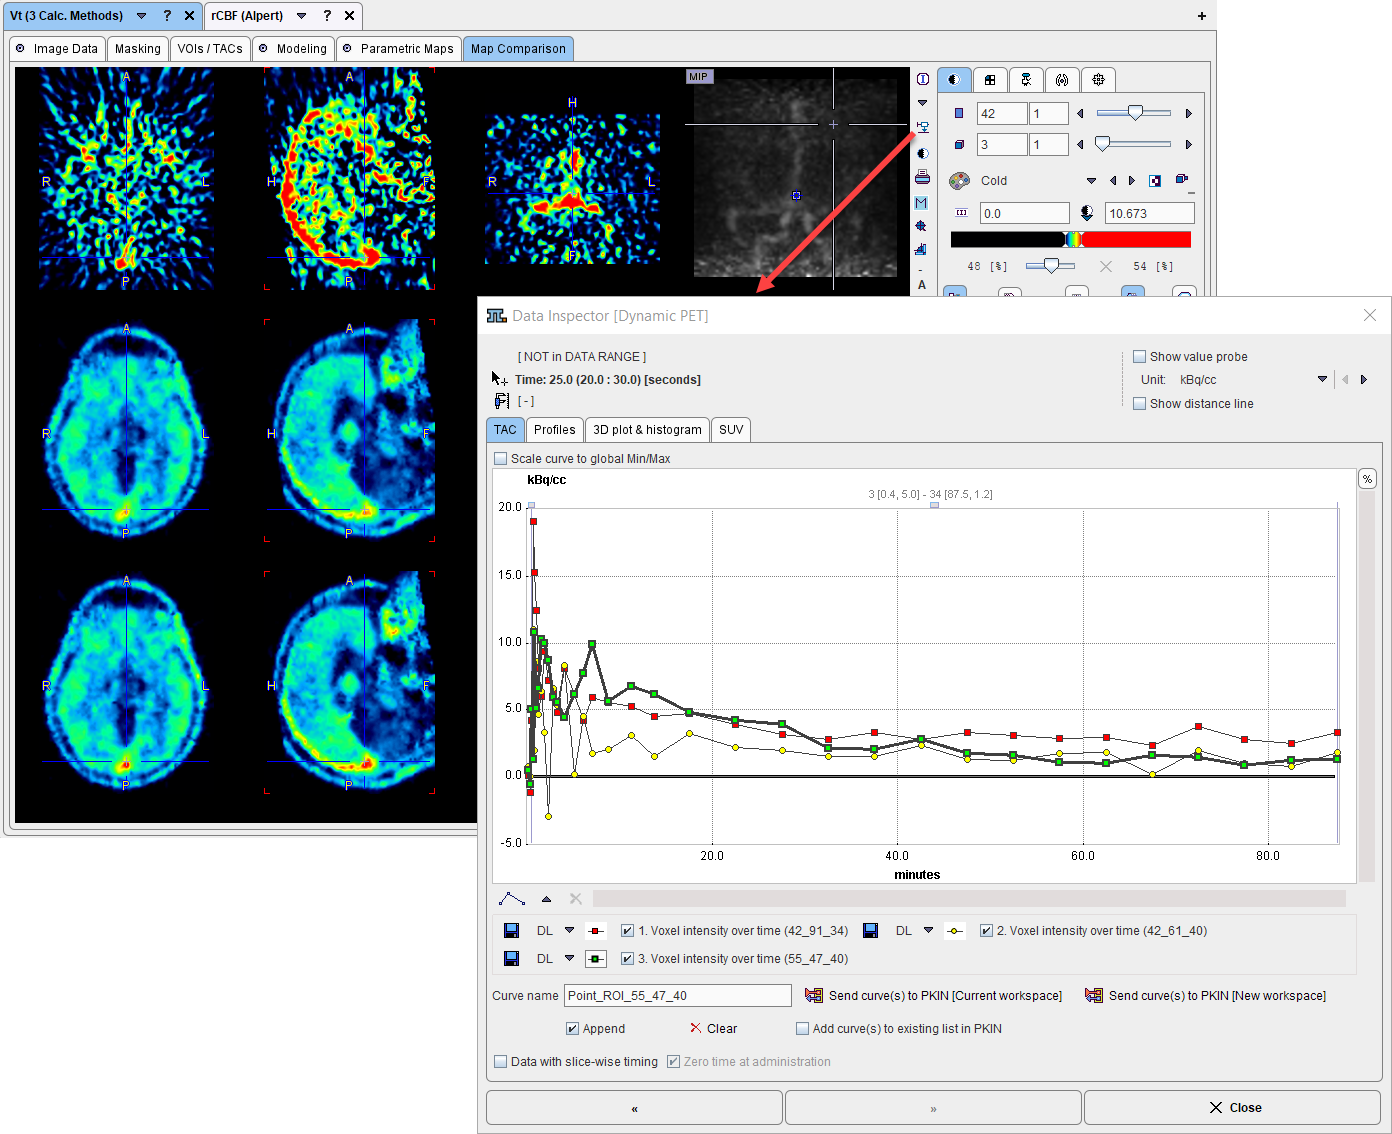Click help ? on Vt (3 Calc. Methods) tab

coord(167,16)
